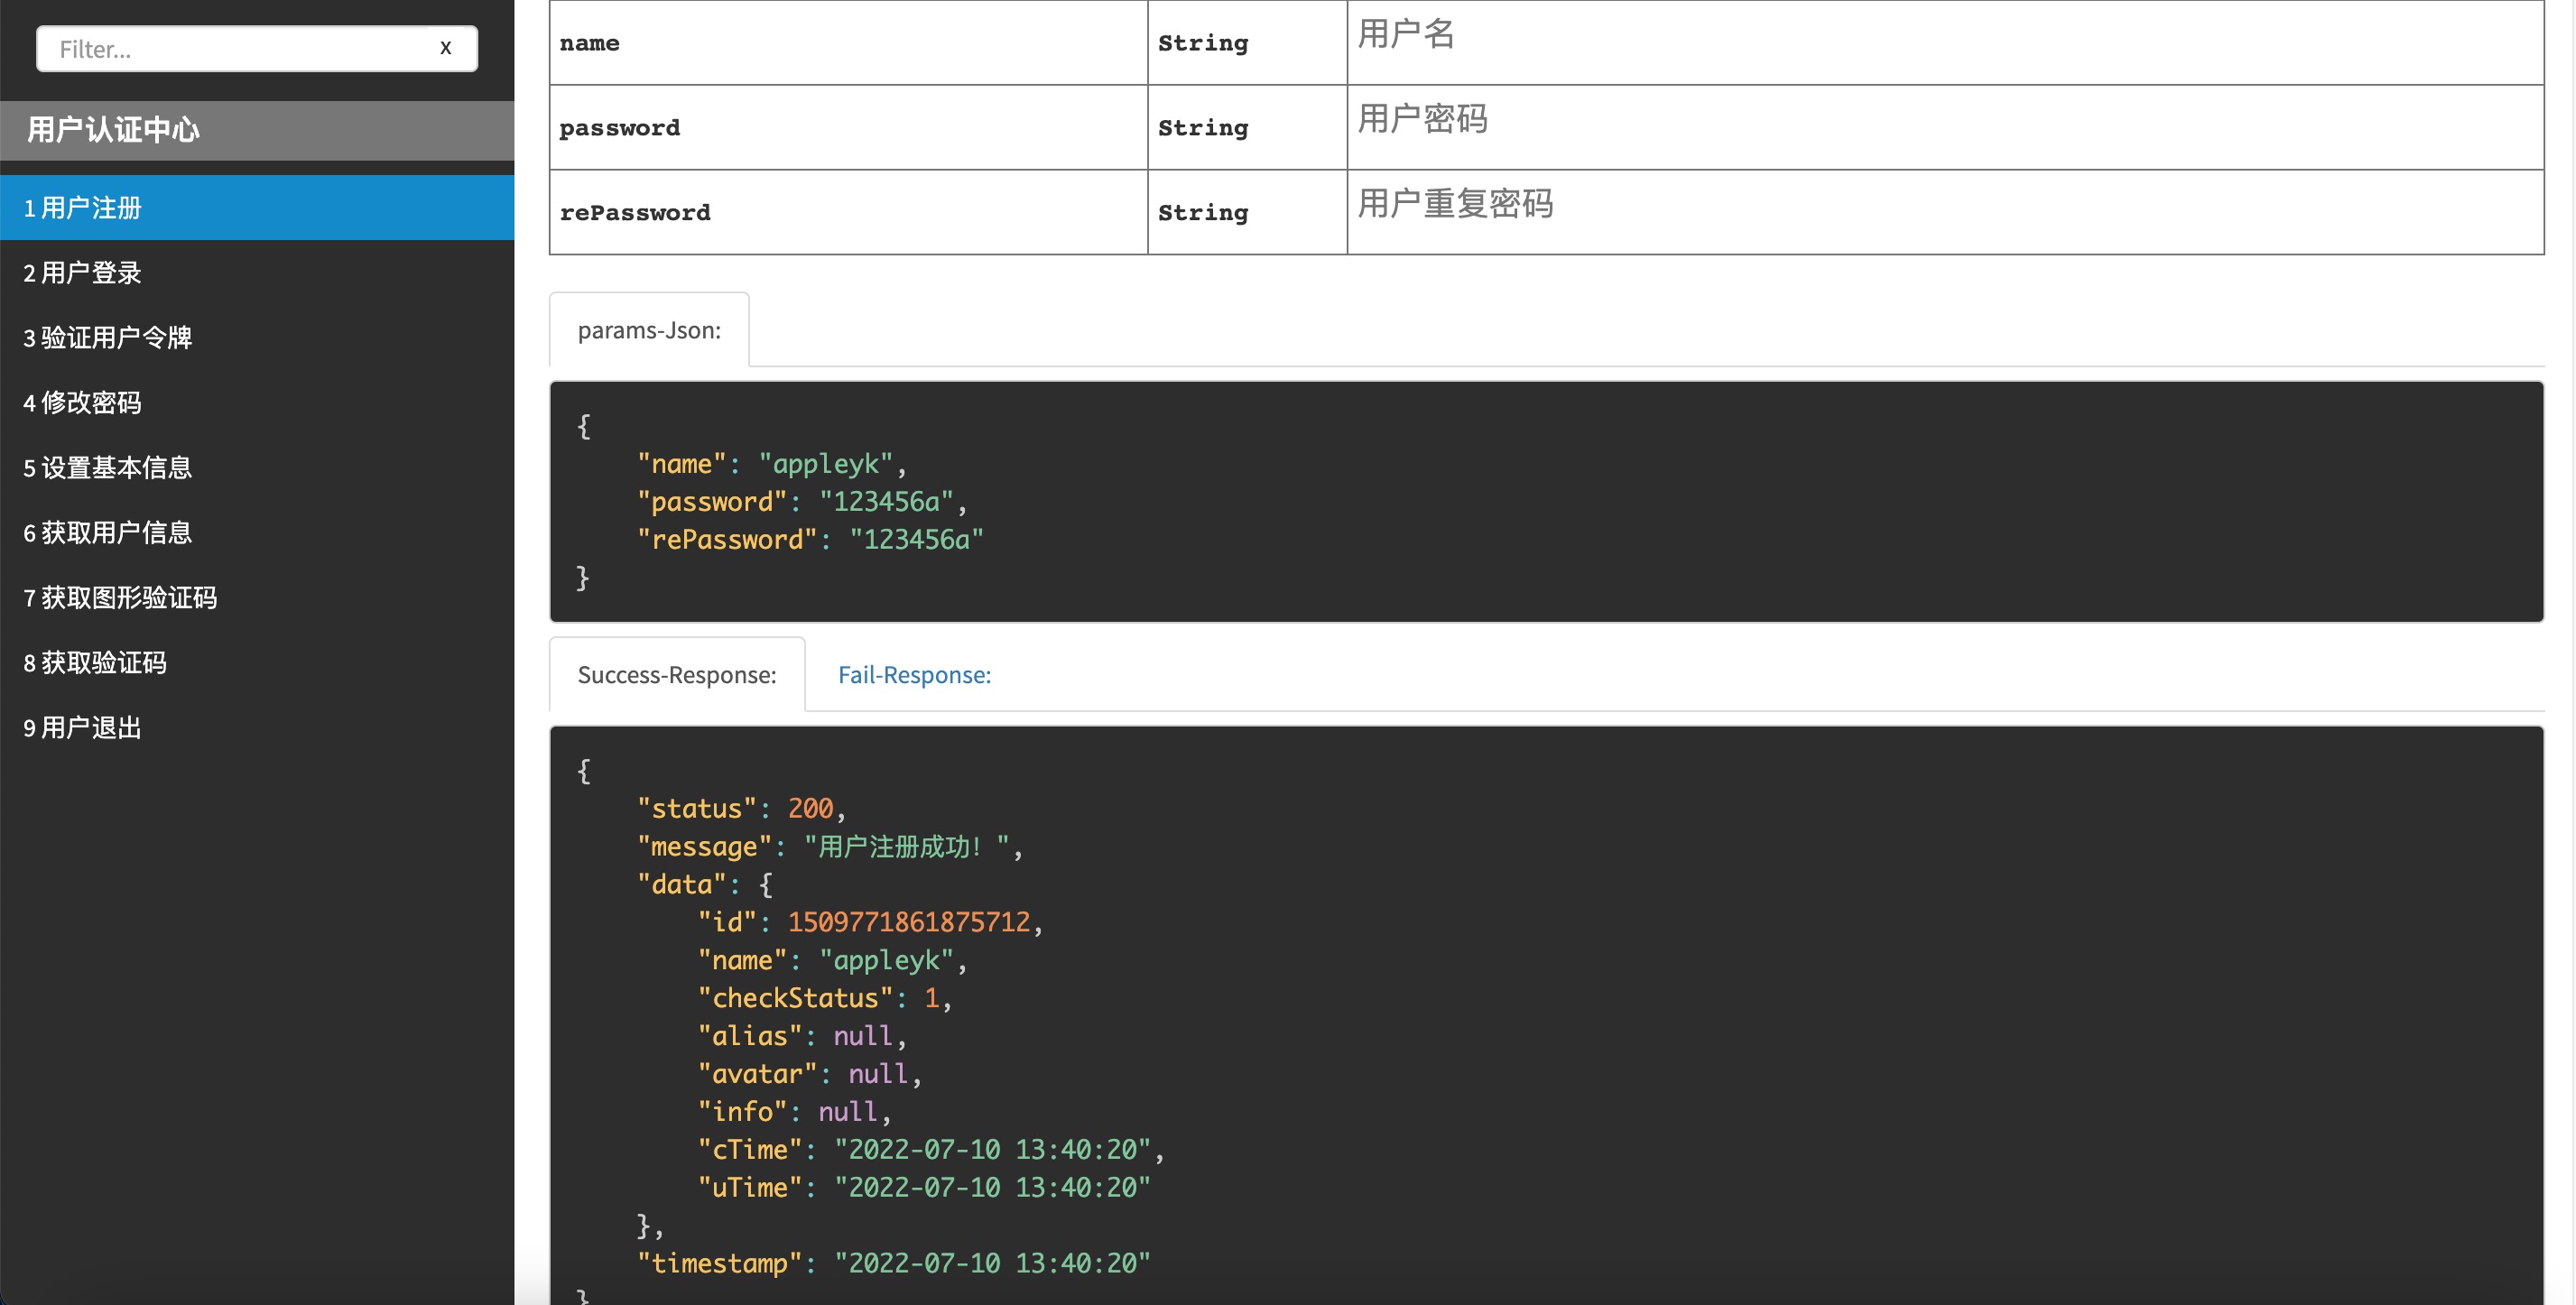Click the 用户名 description cell
The height and width of the screenshot is (1305, 2576).
point(1945,43)
